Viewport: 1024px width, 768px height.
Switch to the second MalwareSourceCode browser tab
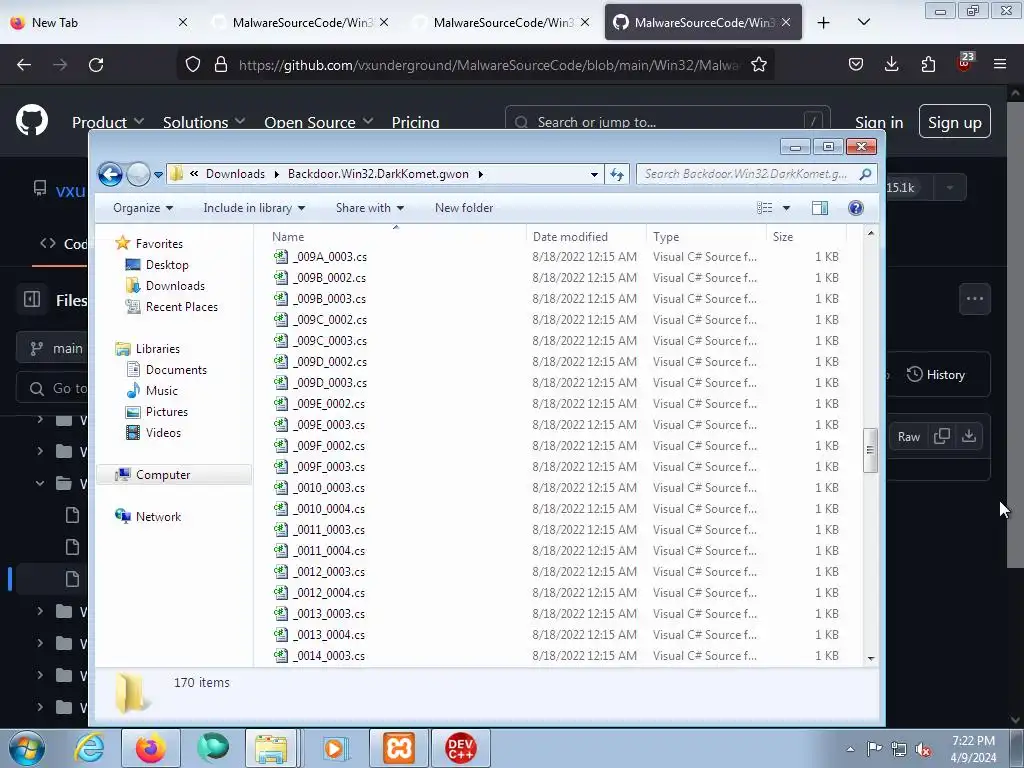tap(503, 22)
